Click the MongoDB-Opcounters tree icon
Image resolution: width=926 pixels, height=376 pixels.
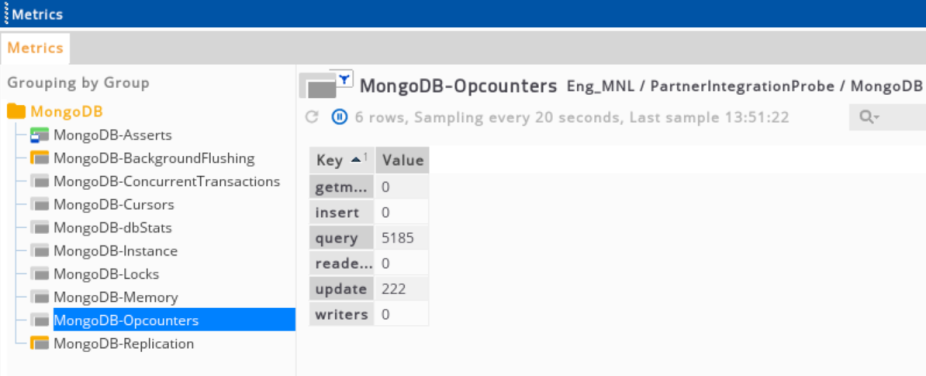point(40,321)
